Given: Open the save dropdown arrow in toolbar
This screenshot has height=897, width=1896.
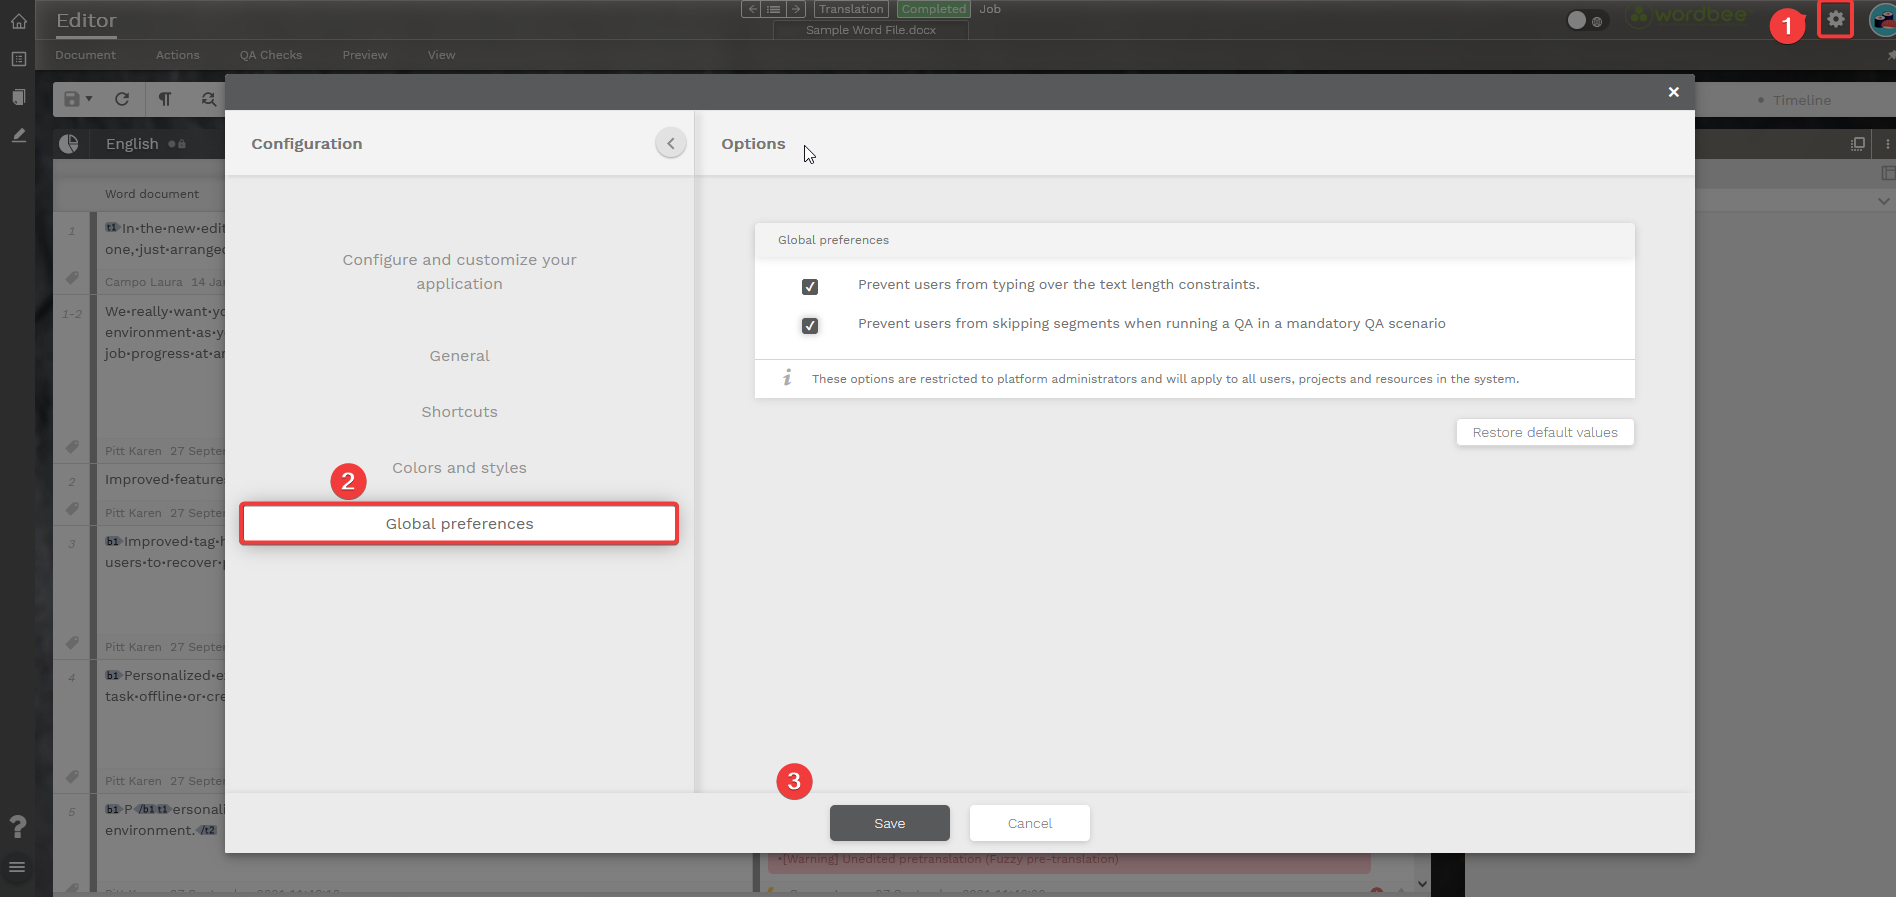Looking at the screenshot, I should click(x=89, y=99).
